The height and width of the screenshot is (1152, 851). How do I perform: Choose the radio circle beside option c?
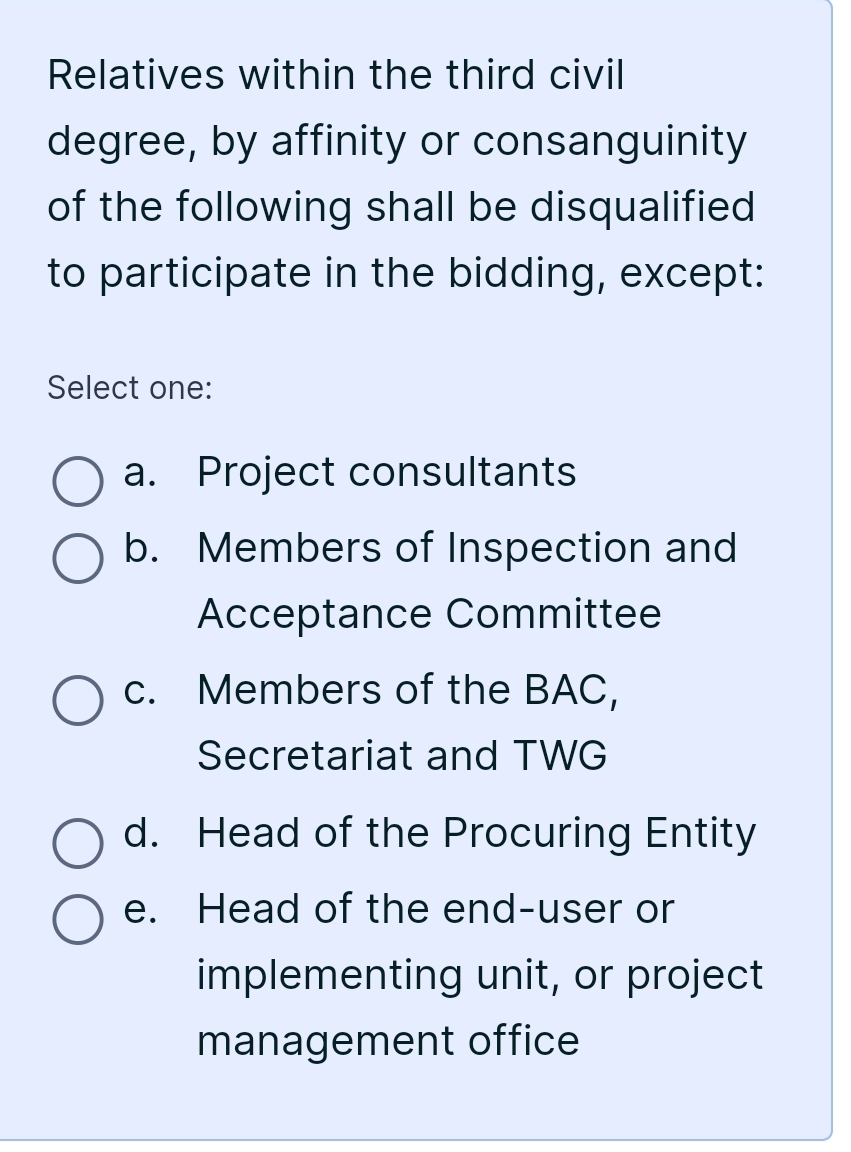(77, 701)
